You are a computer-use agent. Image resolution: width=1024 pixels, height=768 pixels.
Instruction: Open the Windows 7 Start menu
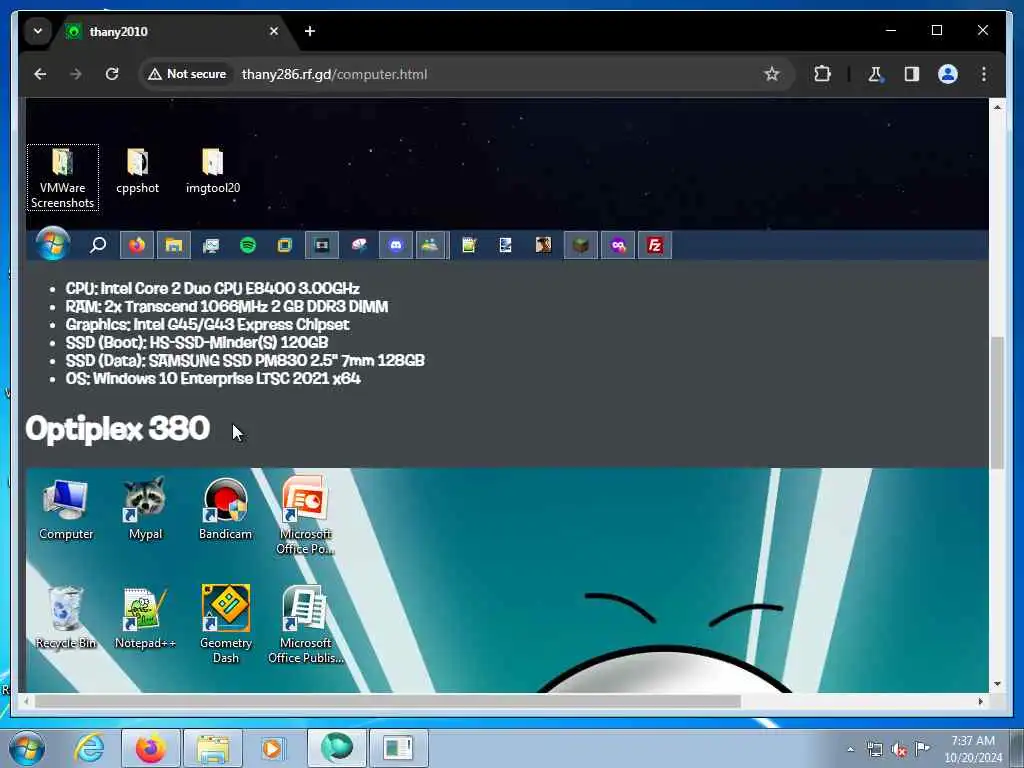(x=27, y=748)
